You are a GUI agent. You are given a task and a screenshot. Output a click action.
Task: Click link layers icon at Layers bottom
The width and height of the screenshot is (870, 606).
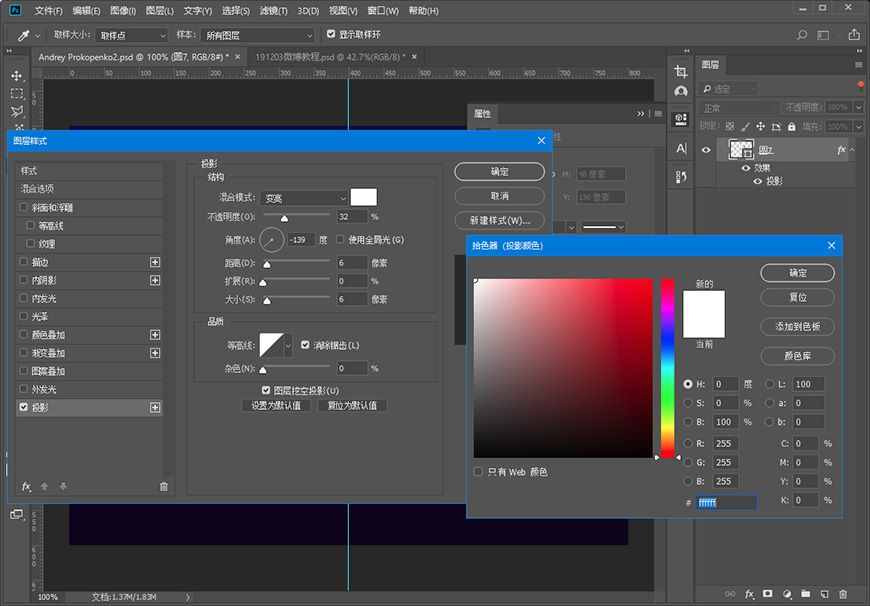coord(730,594)
